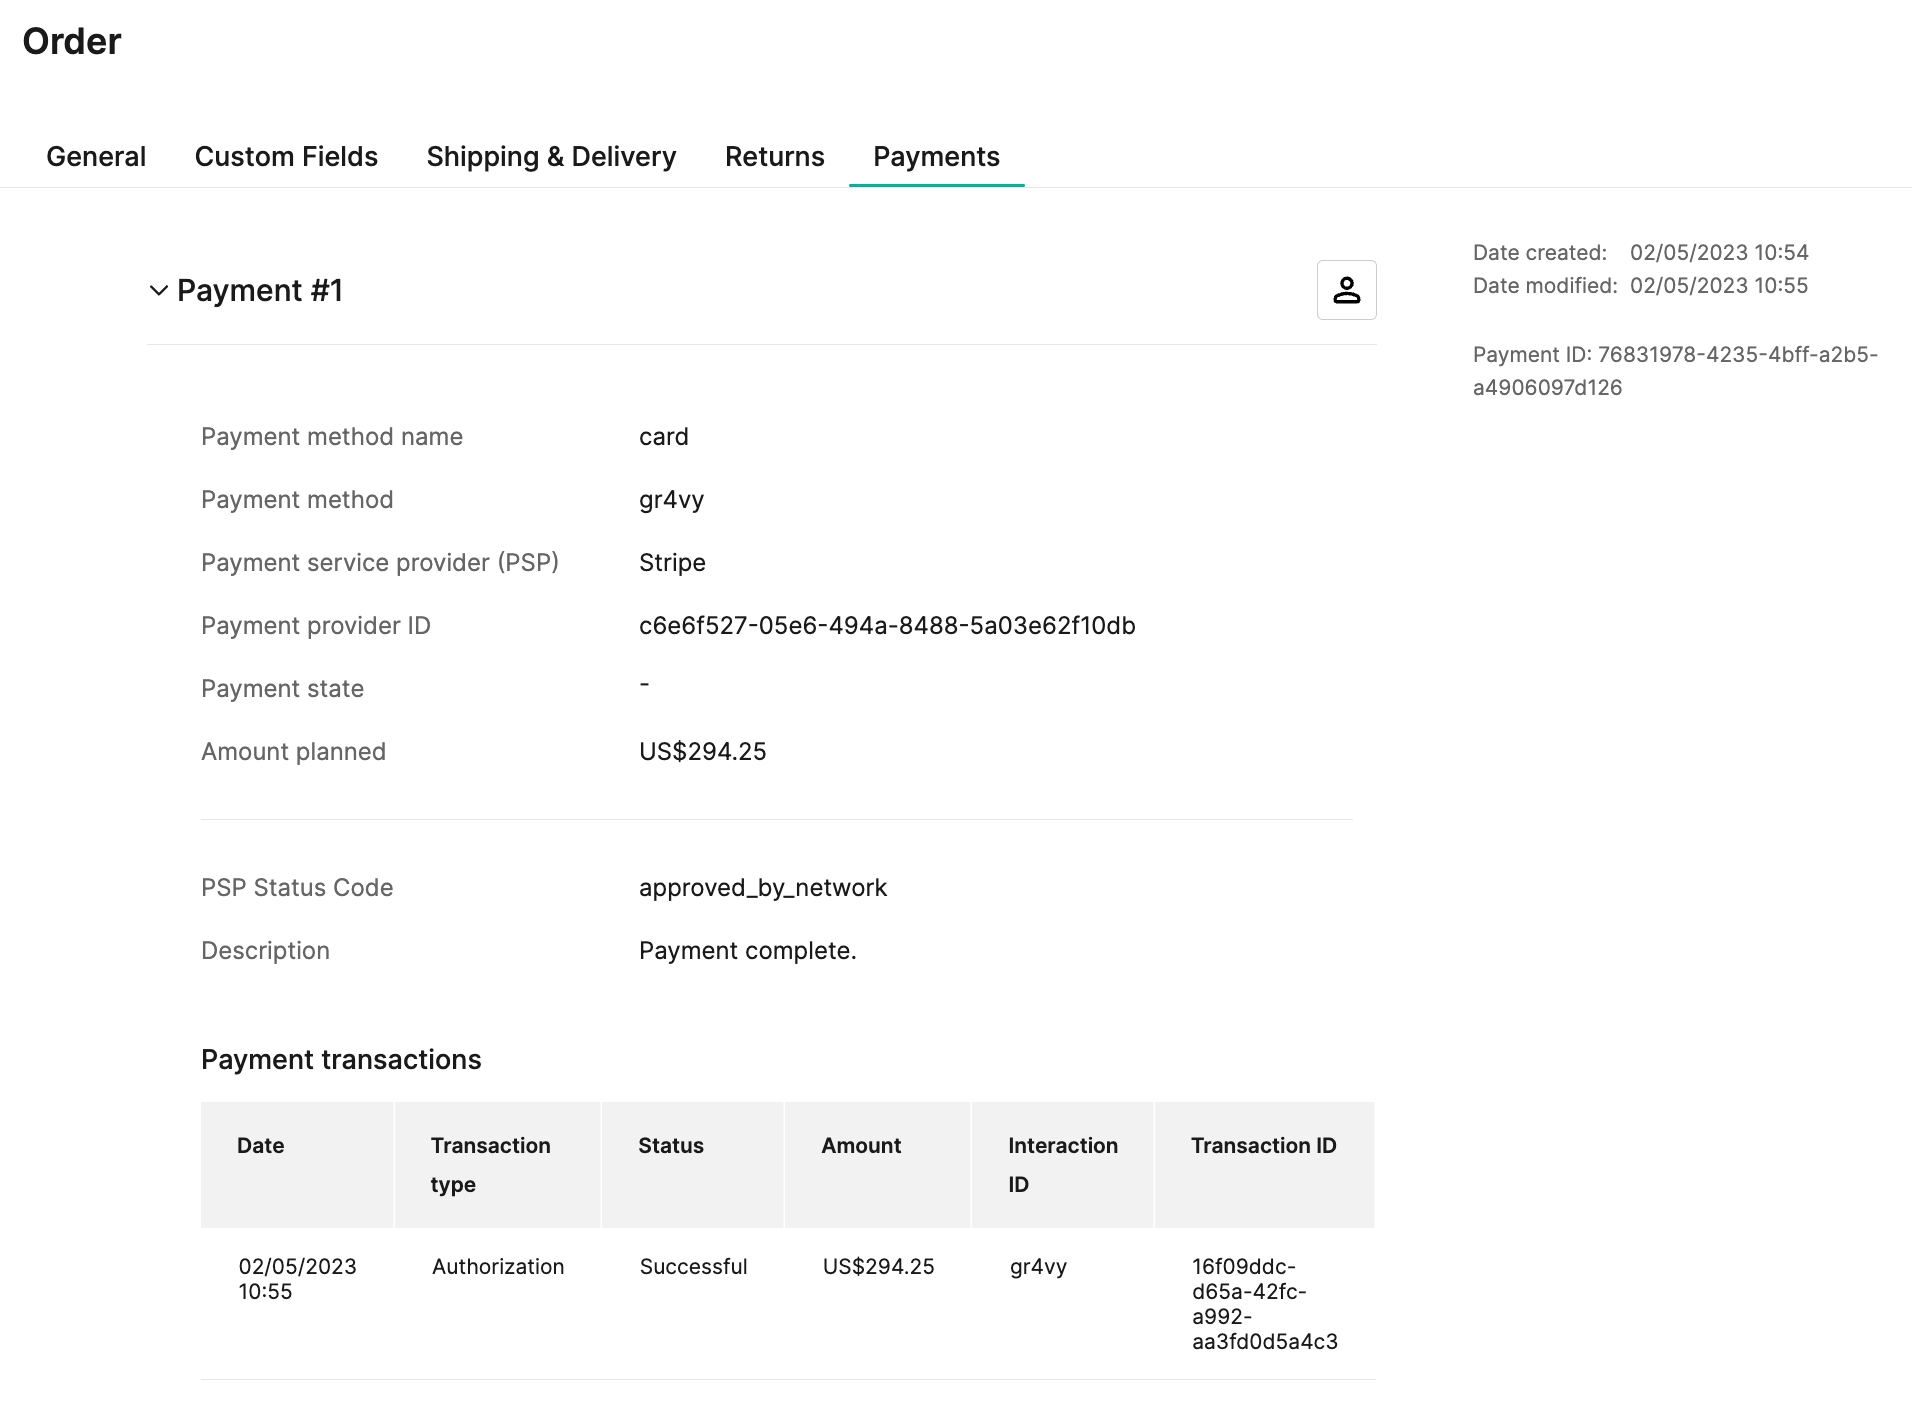Click the 'Authorization' transaction type cell

498,1267
